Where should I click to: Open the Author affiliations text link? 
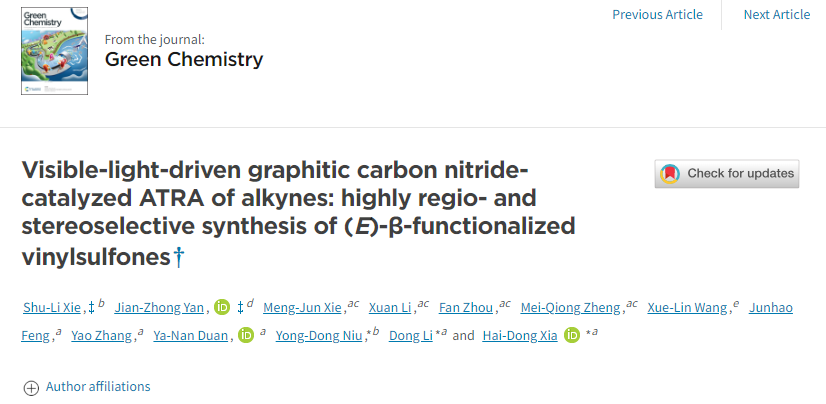(x=98, y=387)
